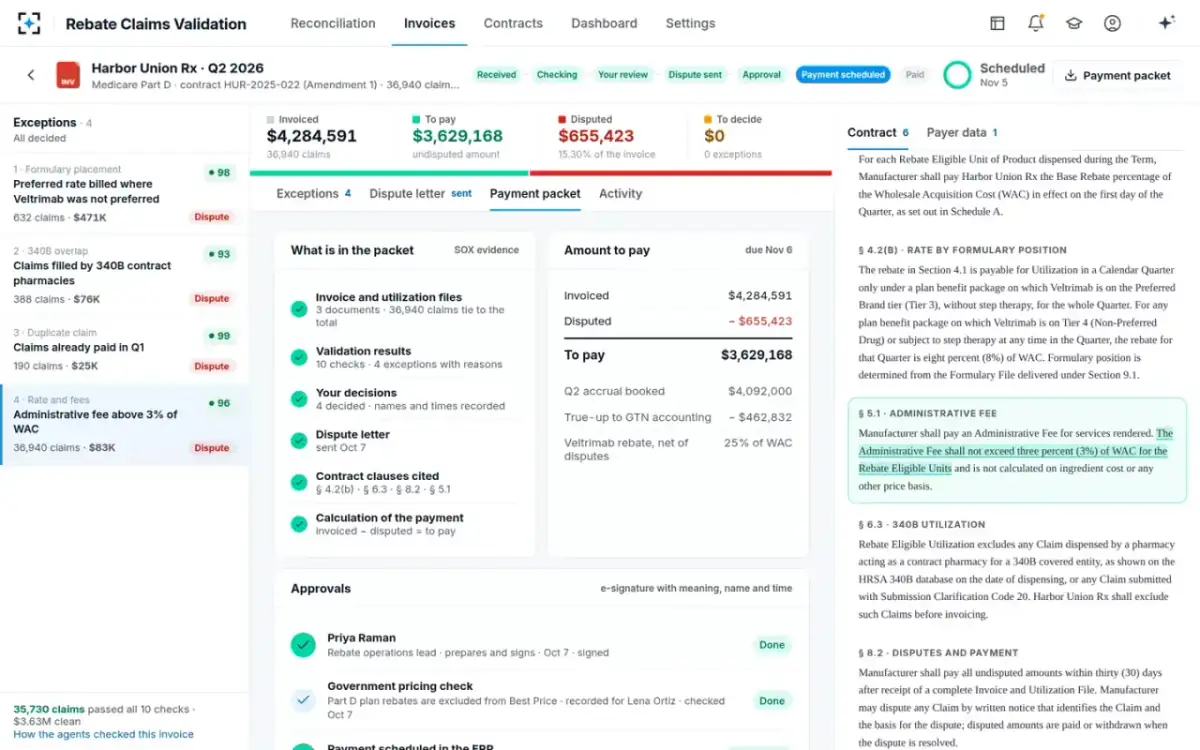Image resolution: width=1200 pixels, height=750 pixels.
Task: Select the 340B overlap exception row
Action: click(124, 276)
